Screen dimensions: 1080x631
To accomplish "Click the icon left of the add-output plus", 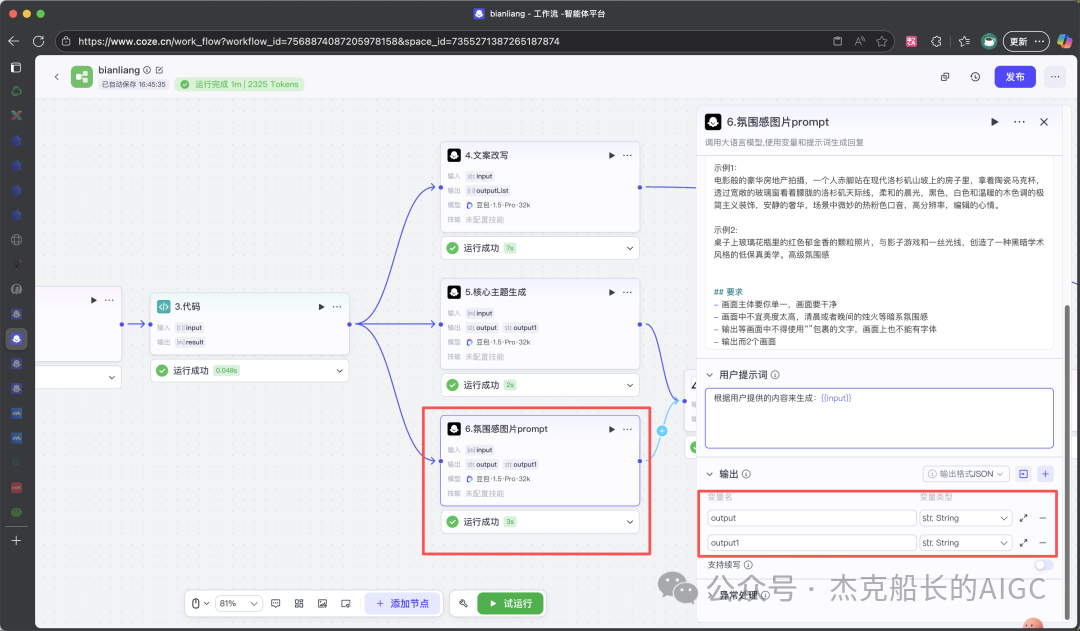I will (x=1024, y=474).
